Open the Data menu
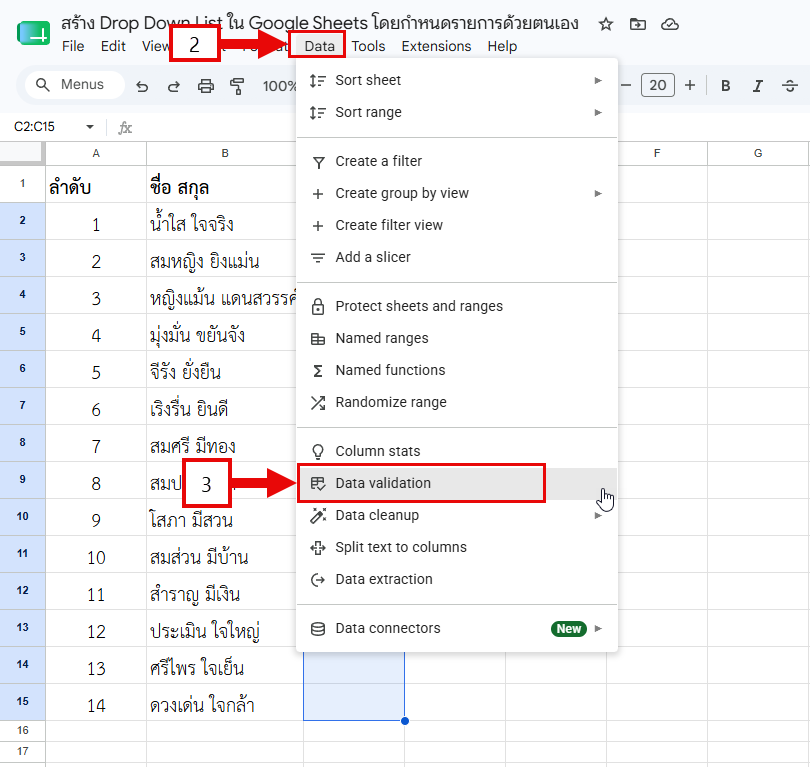810x767 pixels. coord(319,46)
